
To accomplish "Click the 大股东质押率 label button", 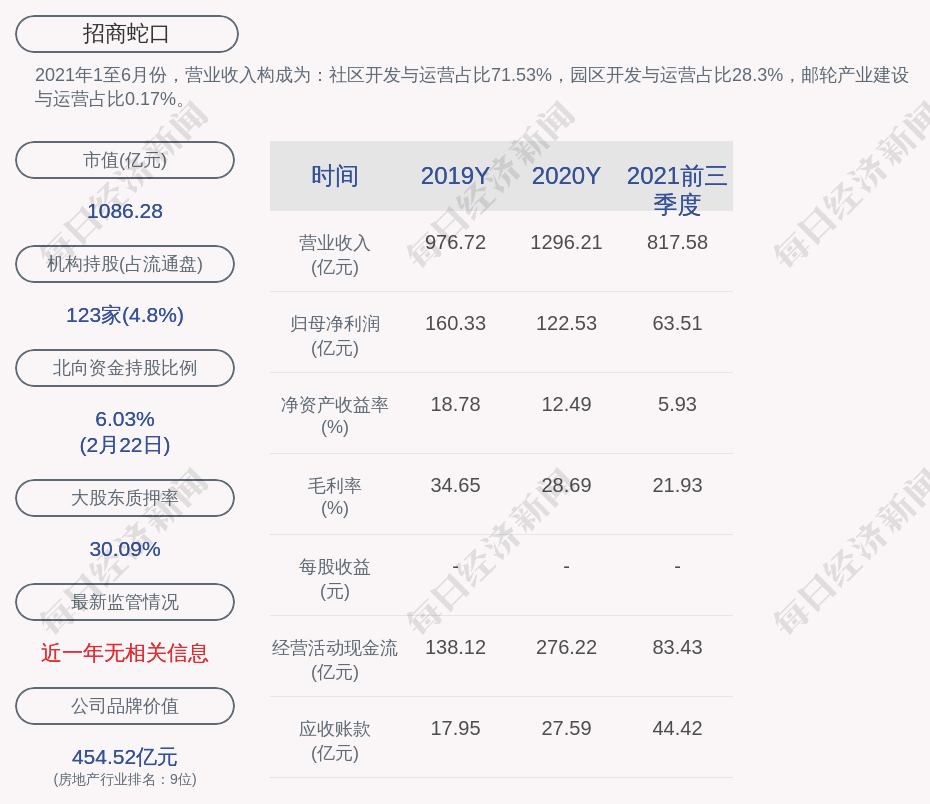I will 125,498.
